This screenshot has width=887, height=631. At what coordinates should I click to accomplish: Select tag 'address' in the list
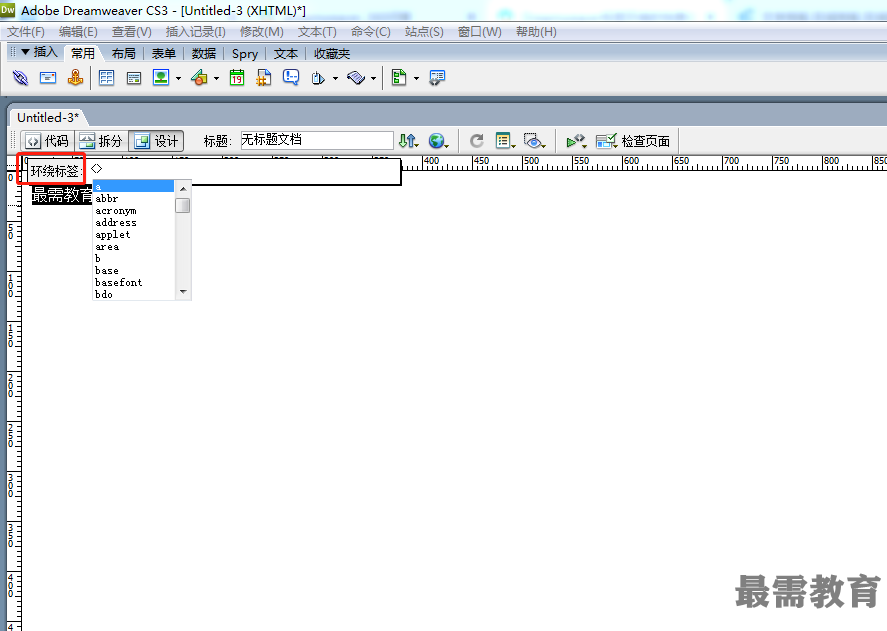pos(134,222)
